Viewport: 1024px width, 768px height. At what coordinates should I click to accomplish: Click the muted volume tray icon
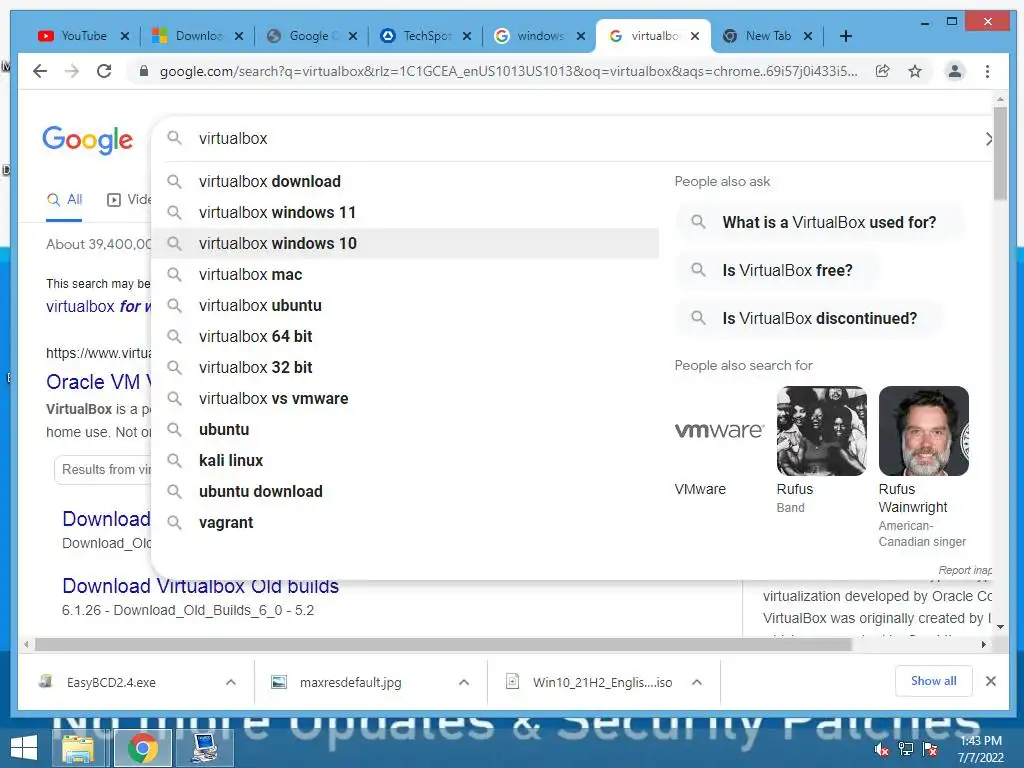tap(881, 750)
